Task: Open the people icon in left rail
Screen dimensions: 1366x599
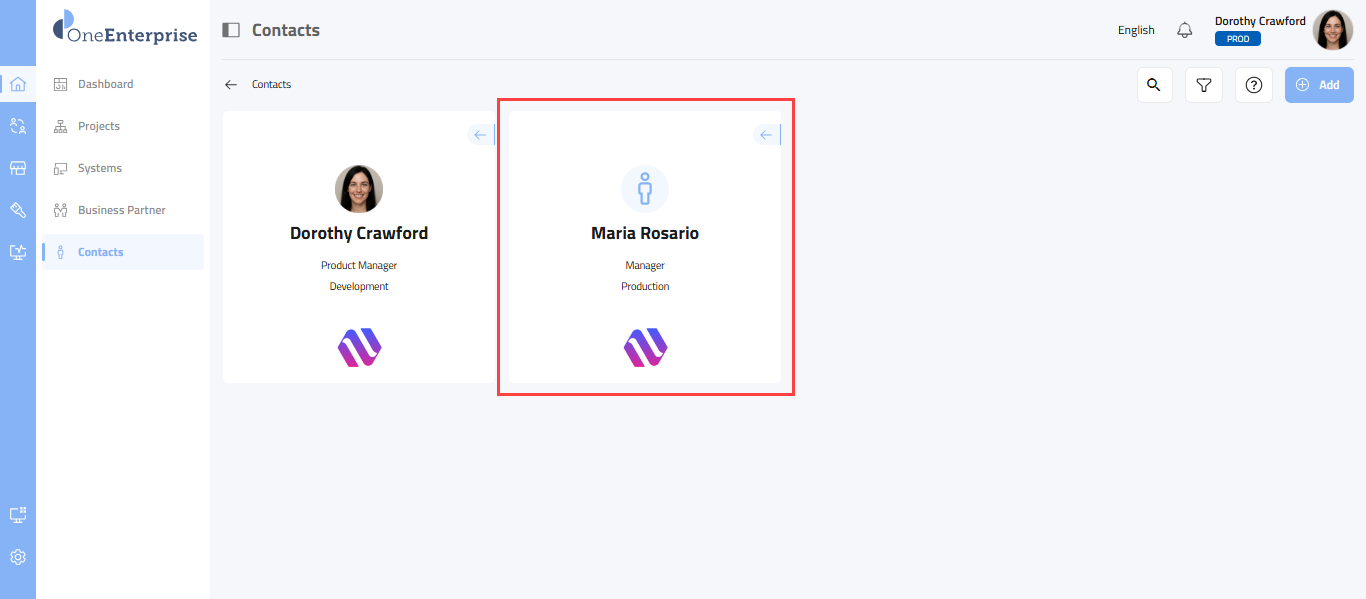Action: (x=17, y=126)
